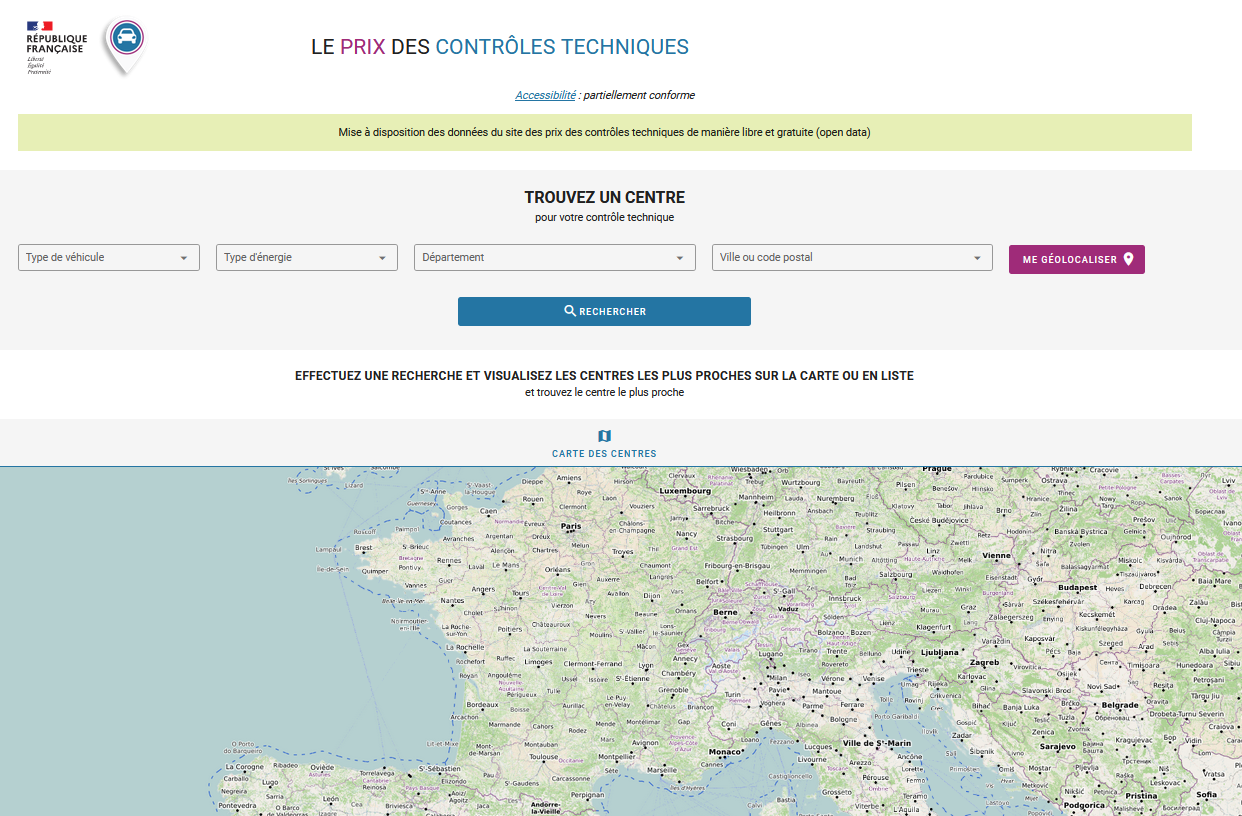Click Brest on the map

coord(365,547)
